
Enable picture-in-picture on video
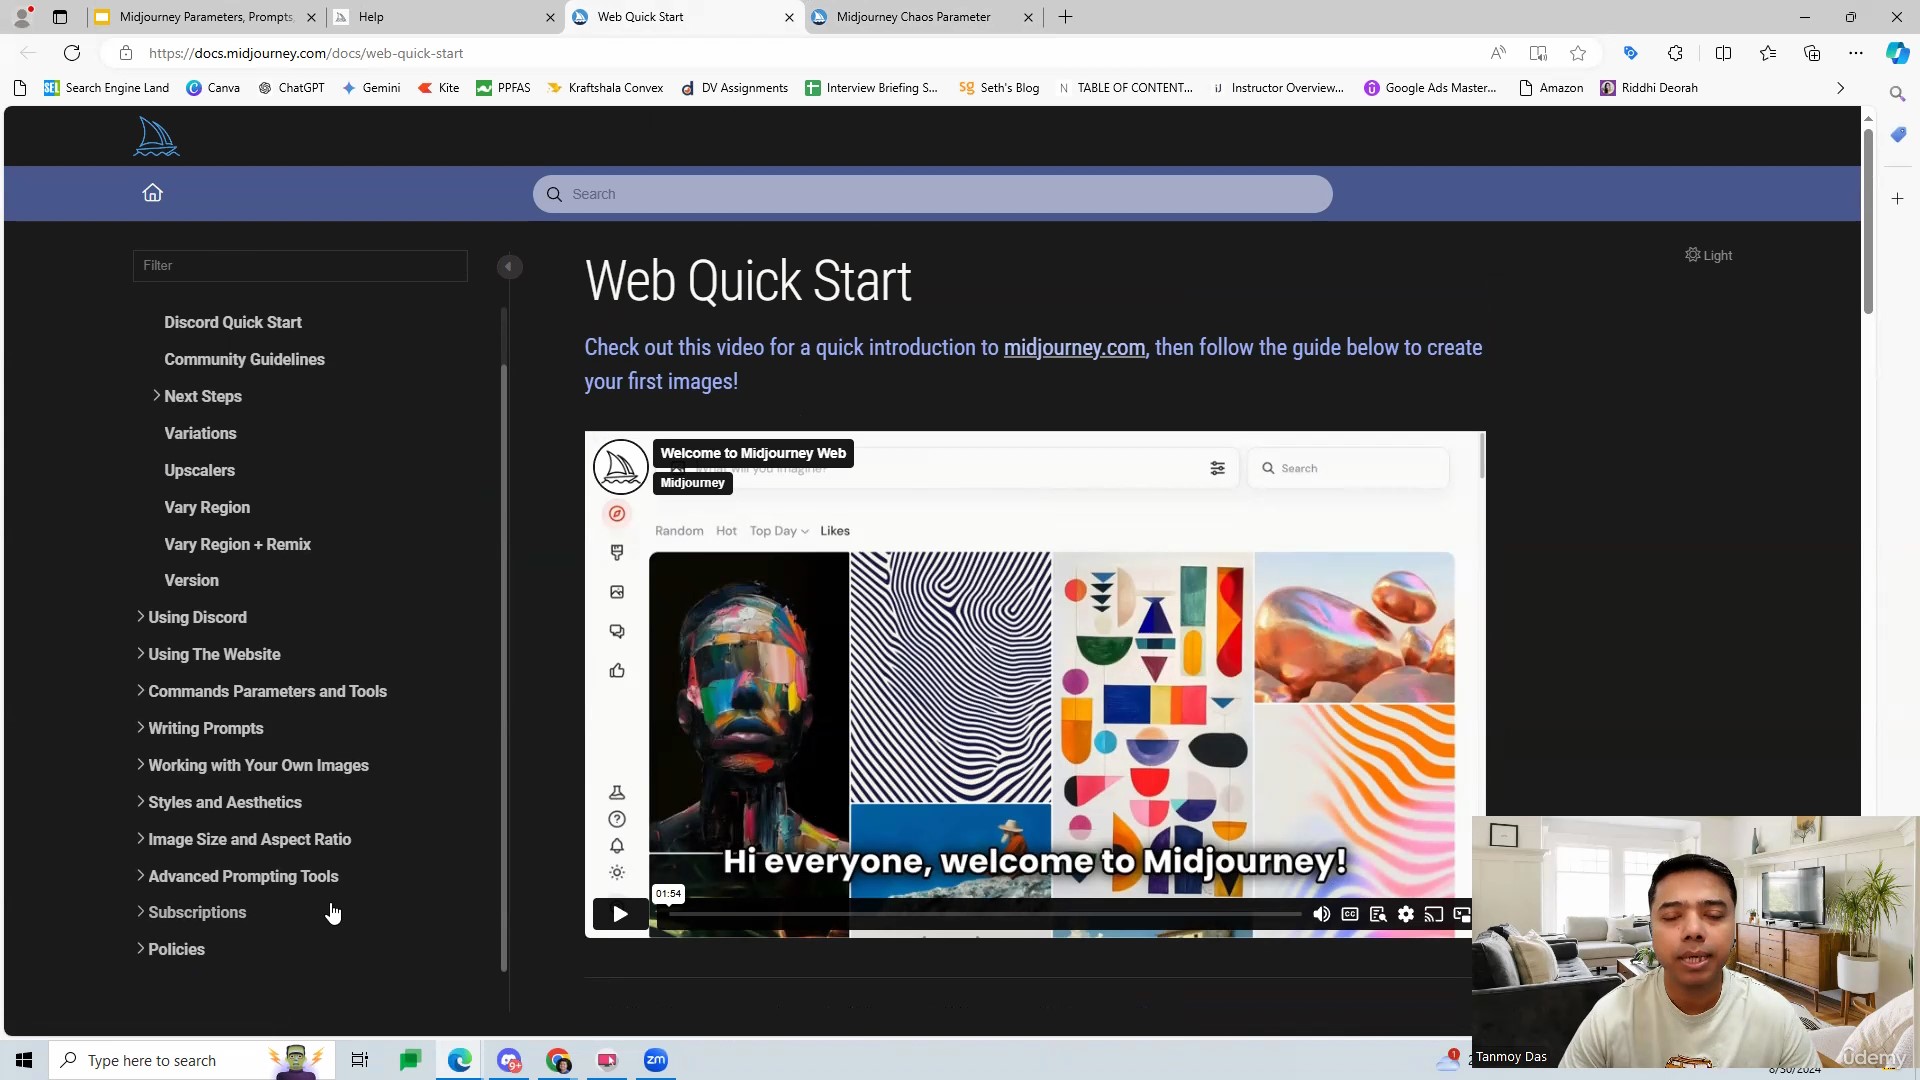tap(1462, 914)
